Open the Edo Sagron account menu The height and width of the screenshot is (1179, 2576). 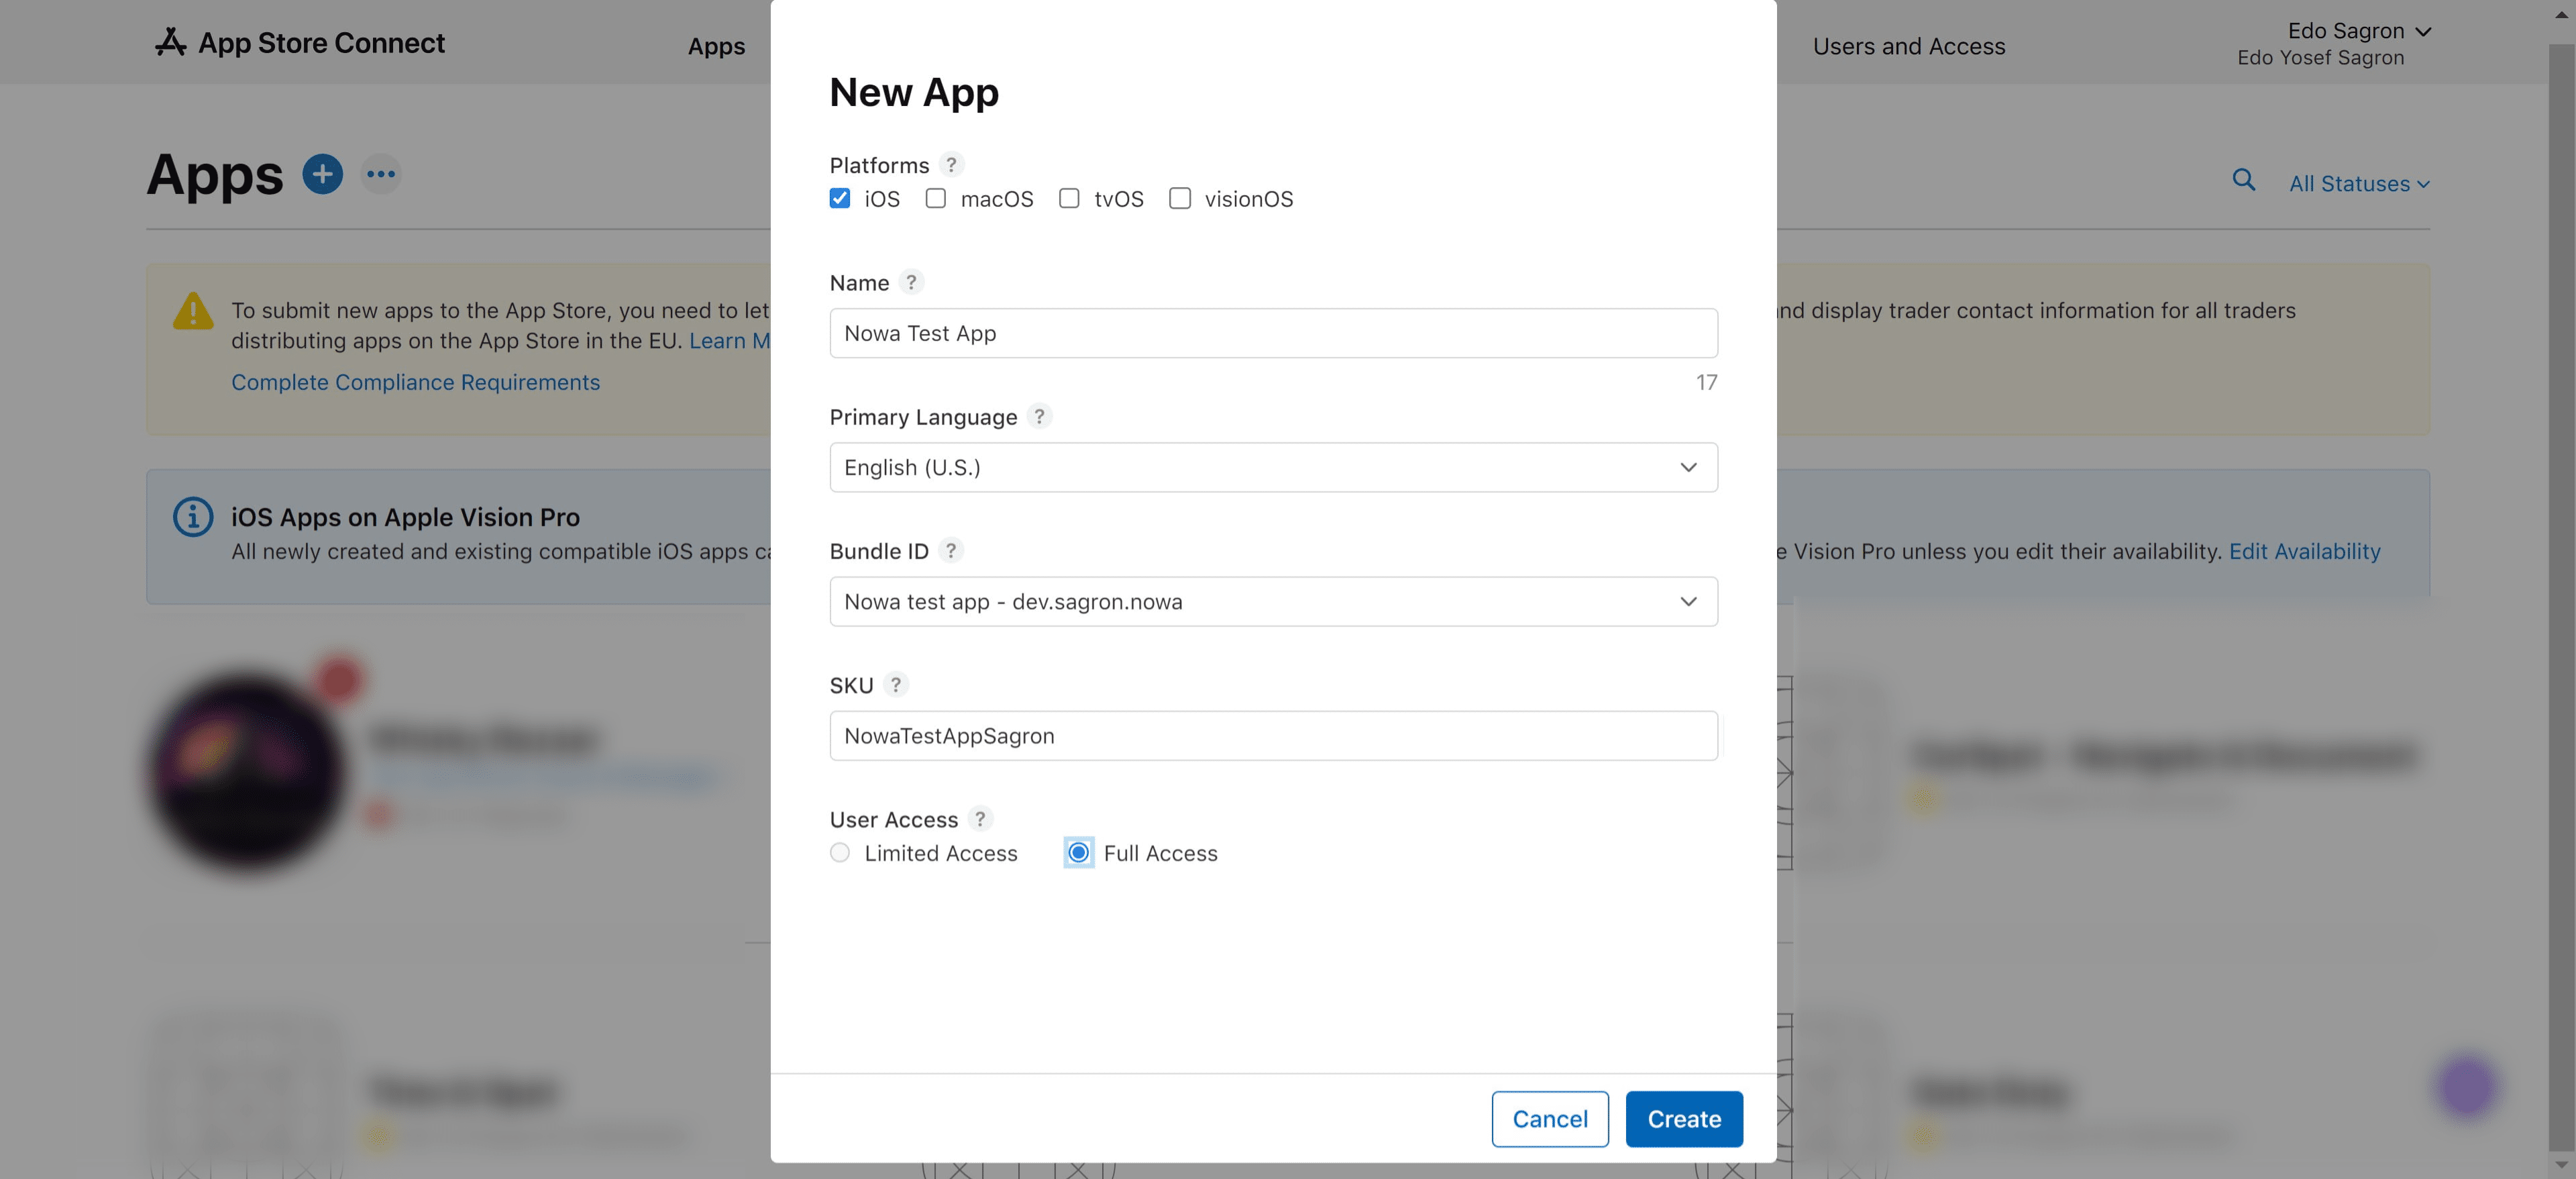2358,31
